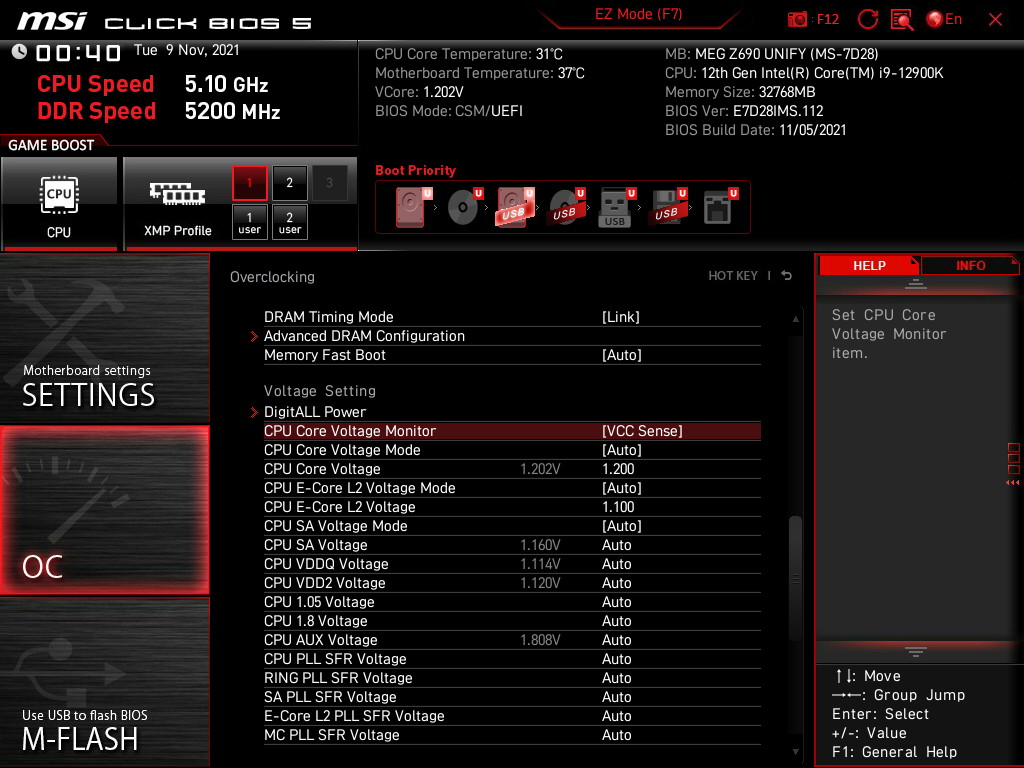Viewport: 1024px width, 768px height.
Task: Change DRAM Timing Mode [Link] value
Action: point(620,317)
